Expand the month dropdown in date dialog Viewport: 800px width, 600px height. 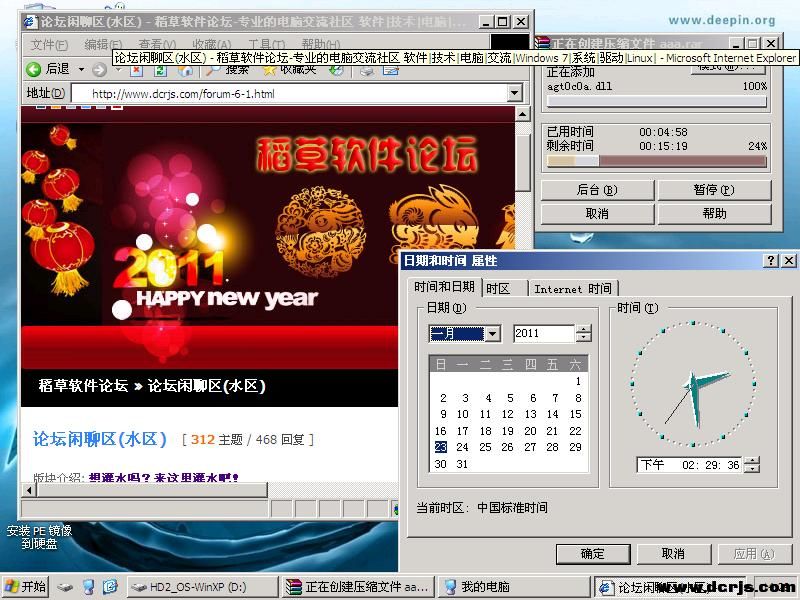pyautogui.click(x=492, y=334)
